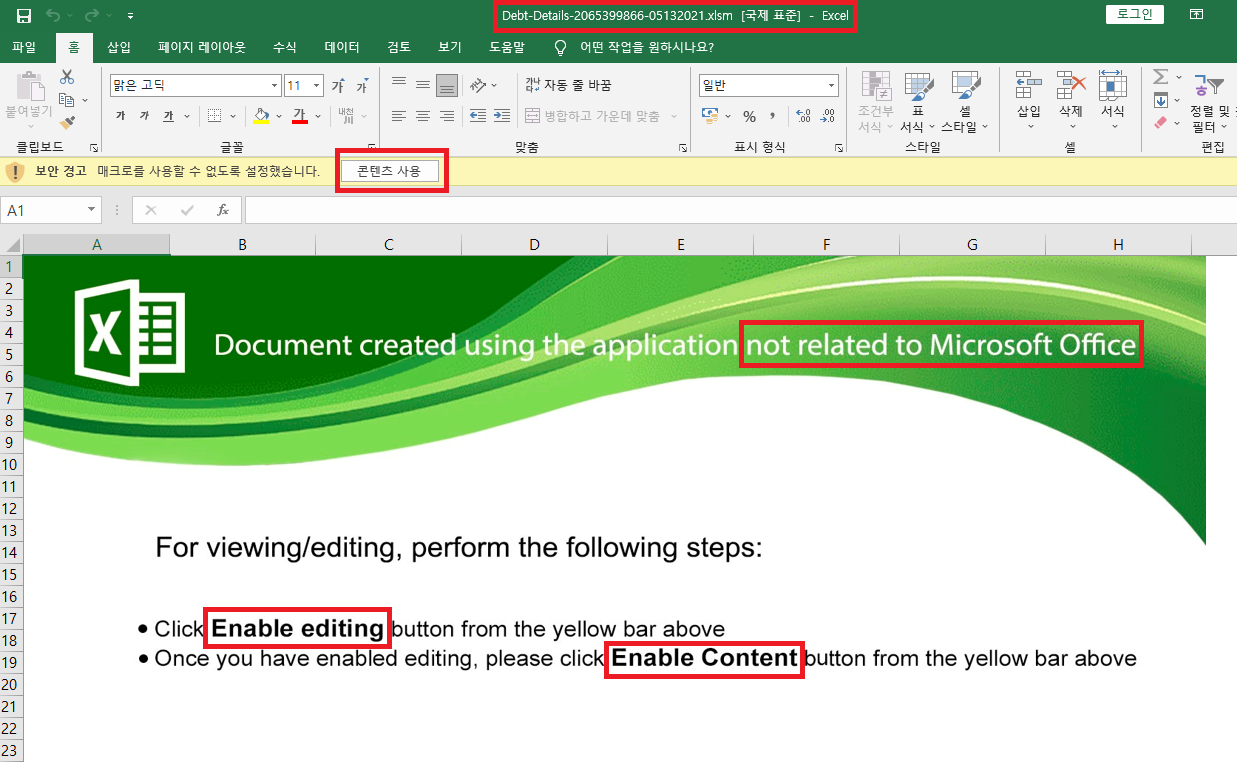Open number format dropdown 일반
This screenshot has height=762, width=1237.
[x=831, y=86]
